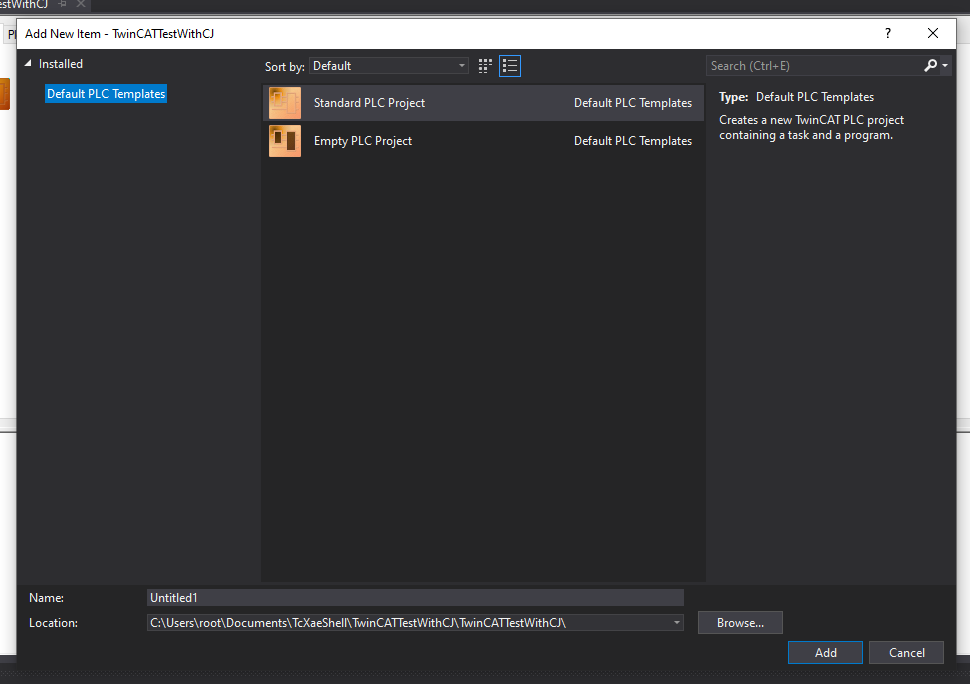
Task: Click the Browse... button
Action: [740, 623]
